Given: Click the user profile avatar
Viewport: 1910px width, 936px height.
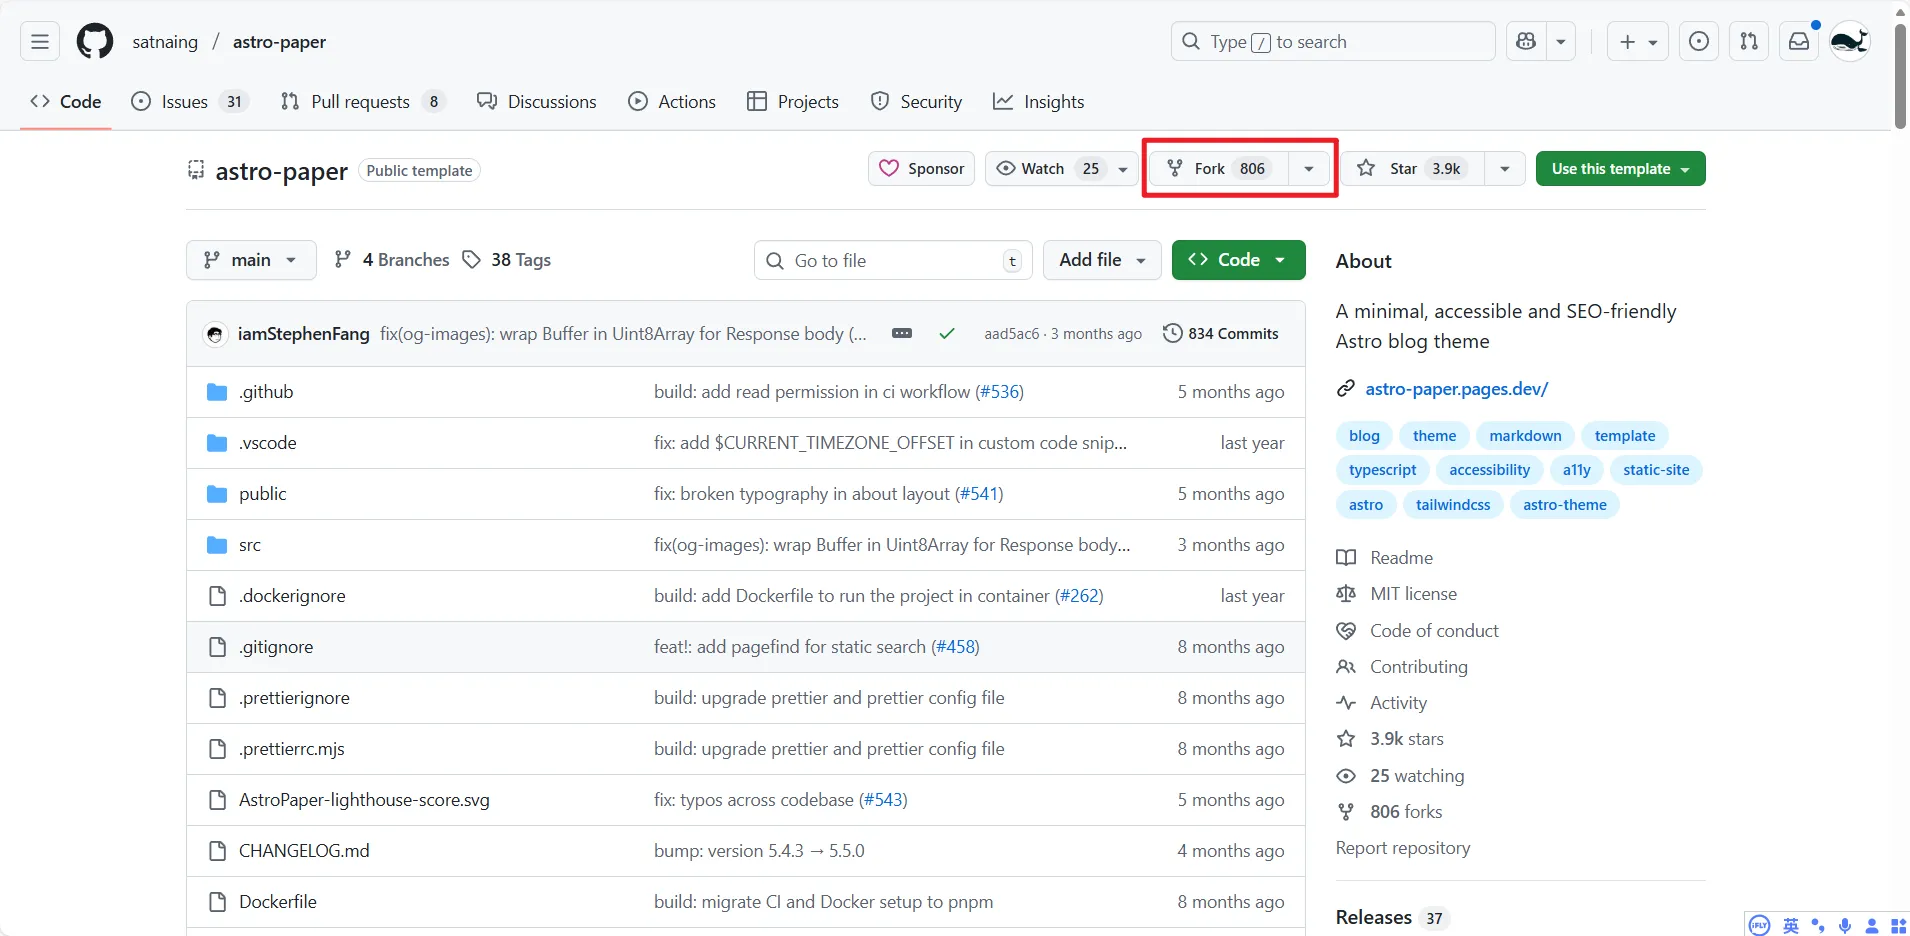Looking at the screenshot, I should (x=1849, y=42).
